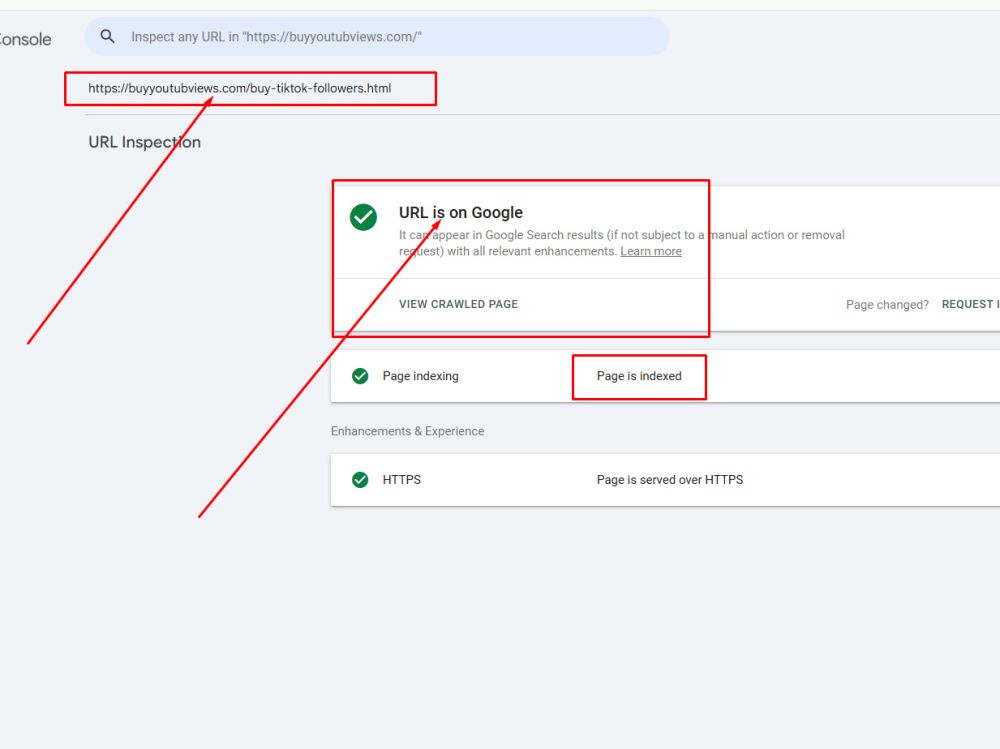Select the inspected buy-tiktok-followers URL text
Image resolution: width=1000 pixels, height=749 pixels.
[240, 88]
